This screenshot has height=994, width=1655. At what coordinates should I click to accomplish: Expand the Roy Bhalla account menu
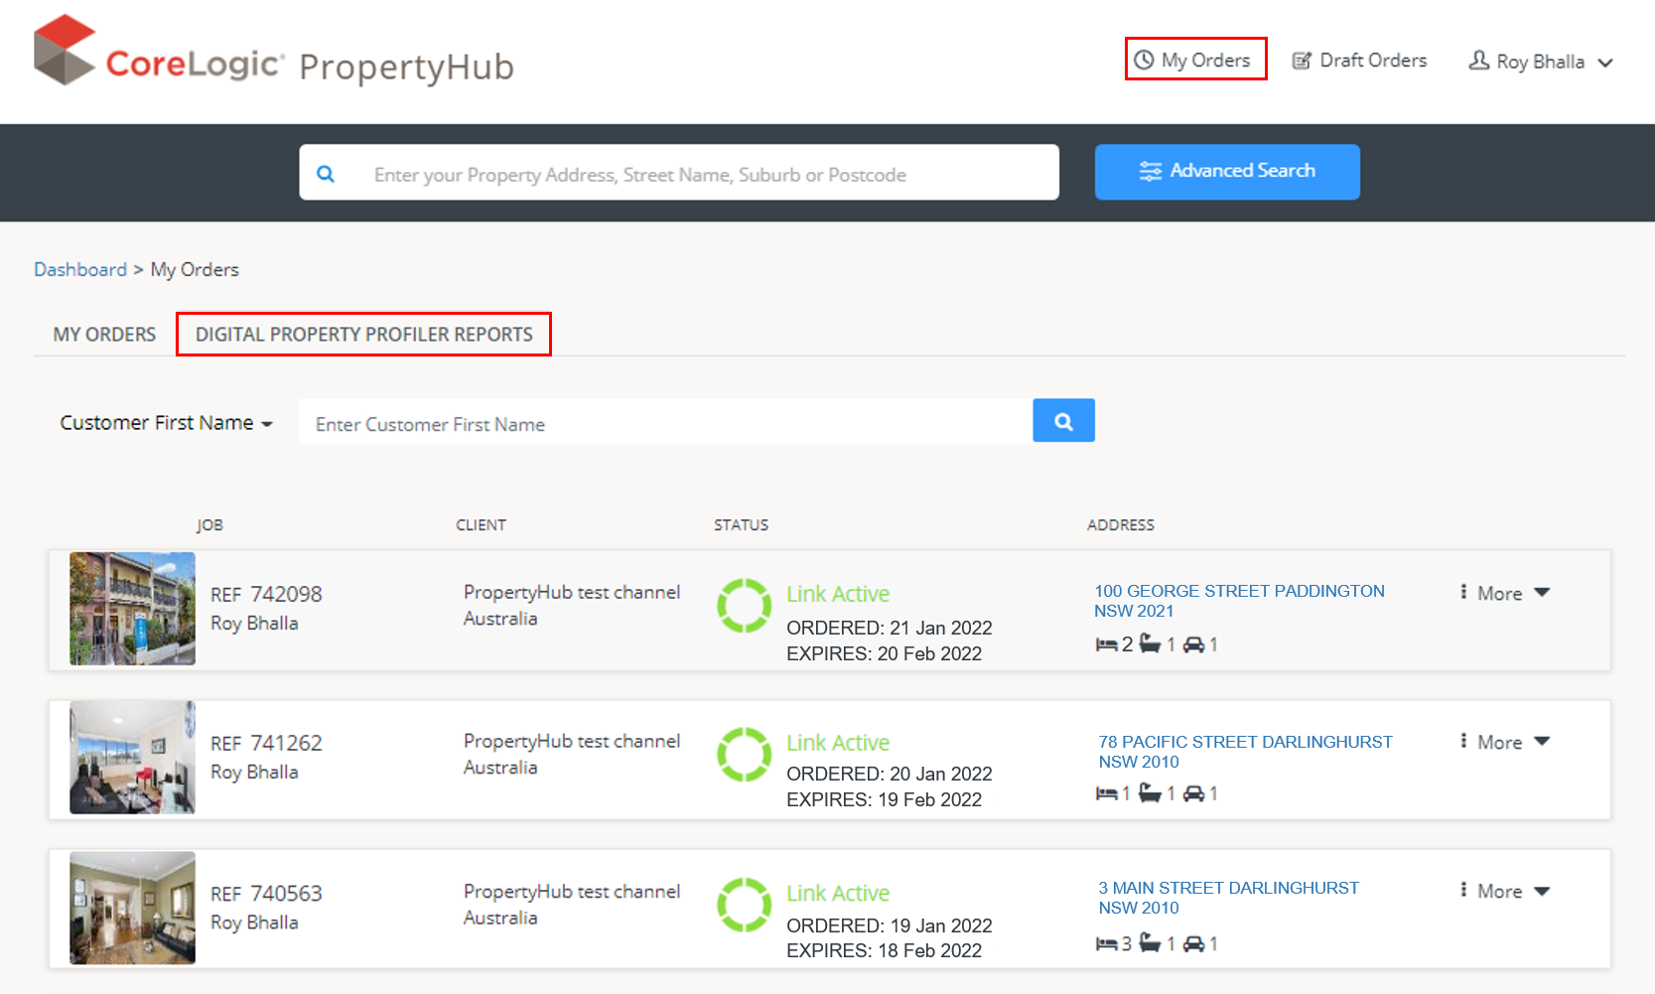1541,61
